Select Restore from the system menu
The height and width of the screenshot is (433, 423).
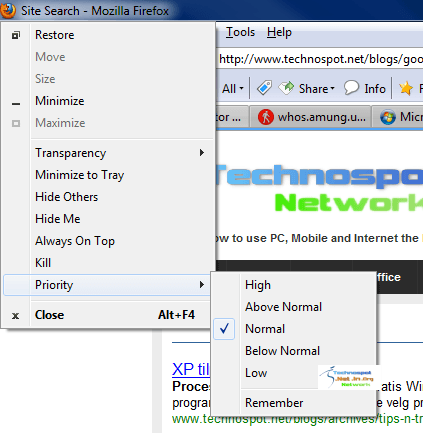pyautogui.click(x=108, y=35)
